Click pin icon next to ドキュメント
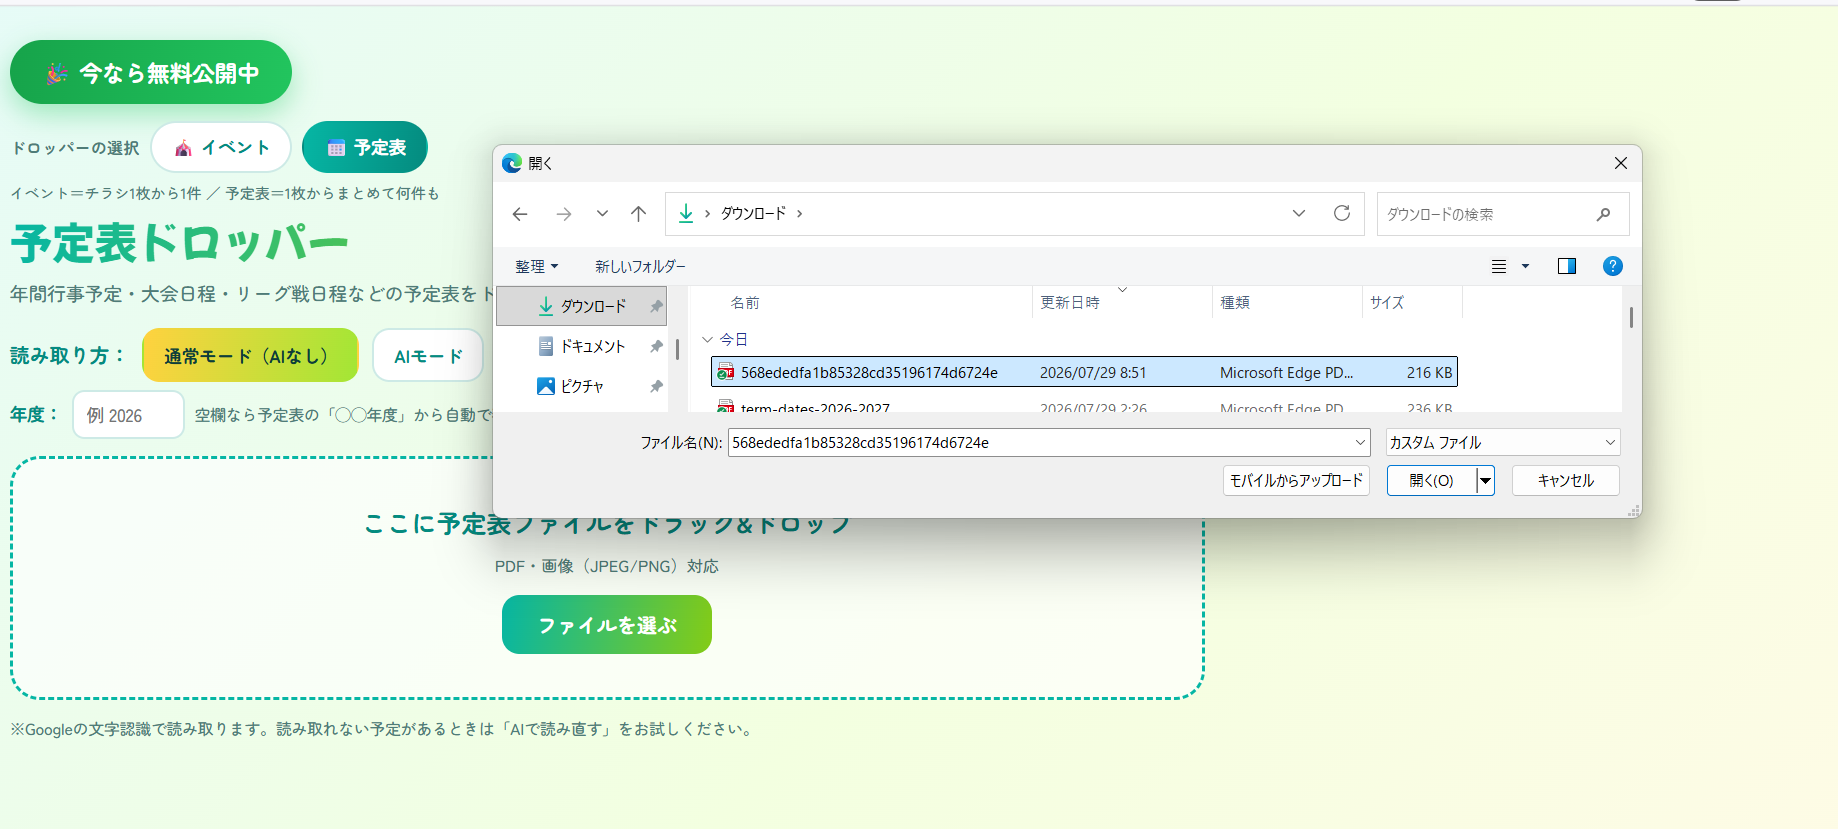 [656, 346]
